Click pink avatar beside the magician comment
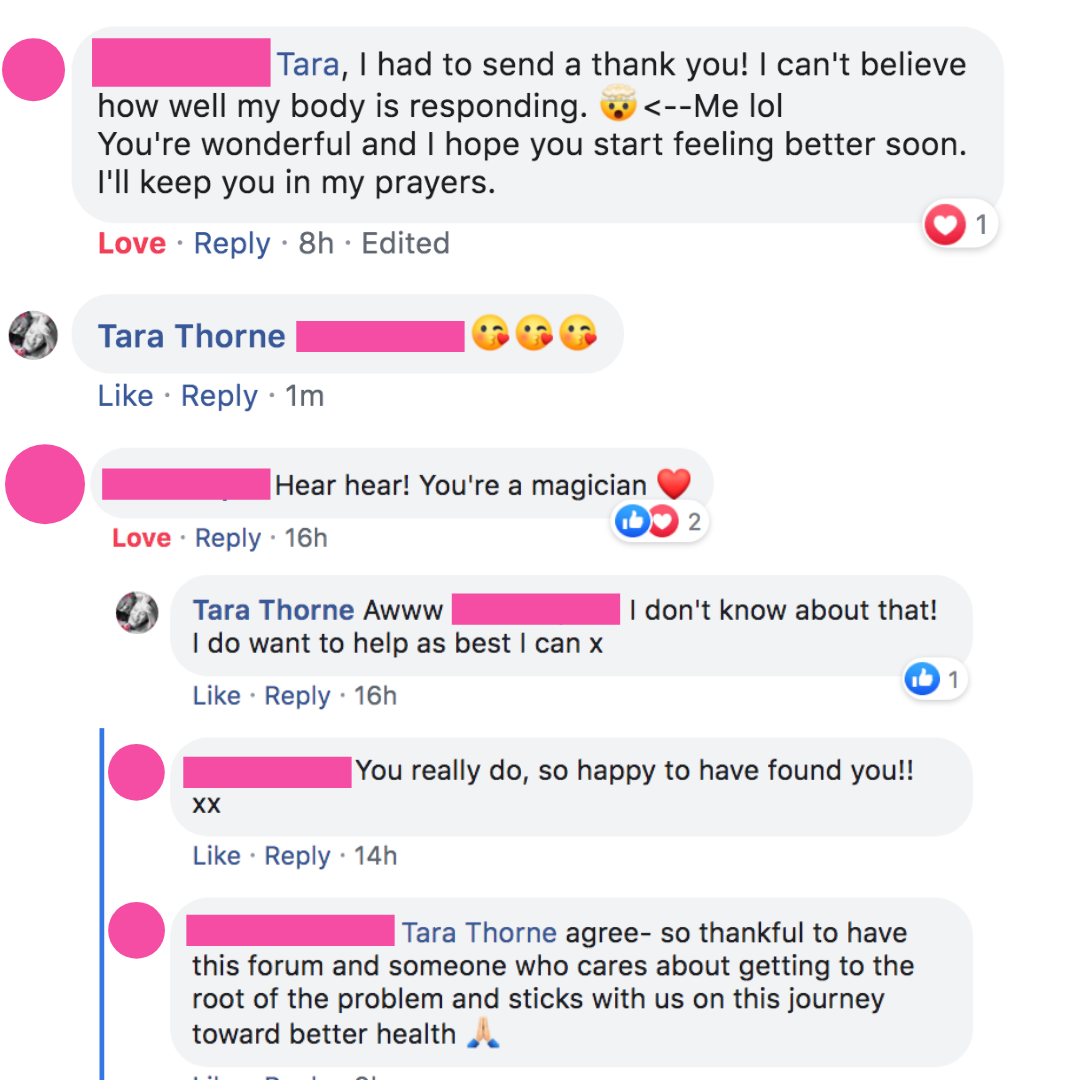The width and height of the screenshot is (1080, 1080). click(45, 484)
